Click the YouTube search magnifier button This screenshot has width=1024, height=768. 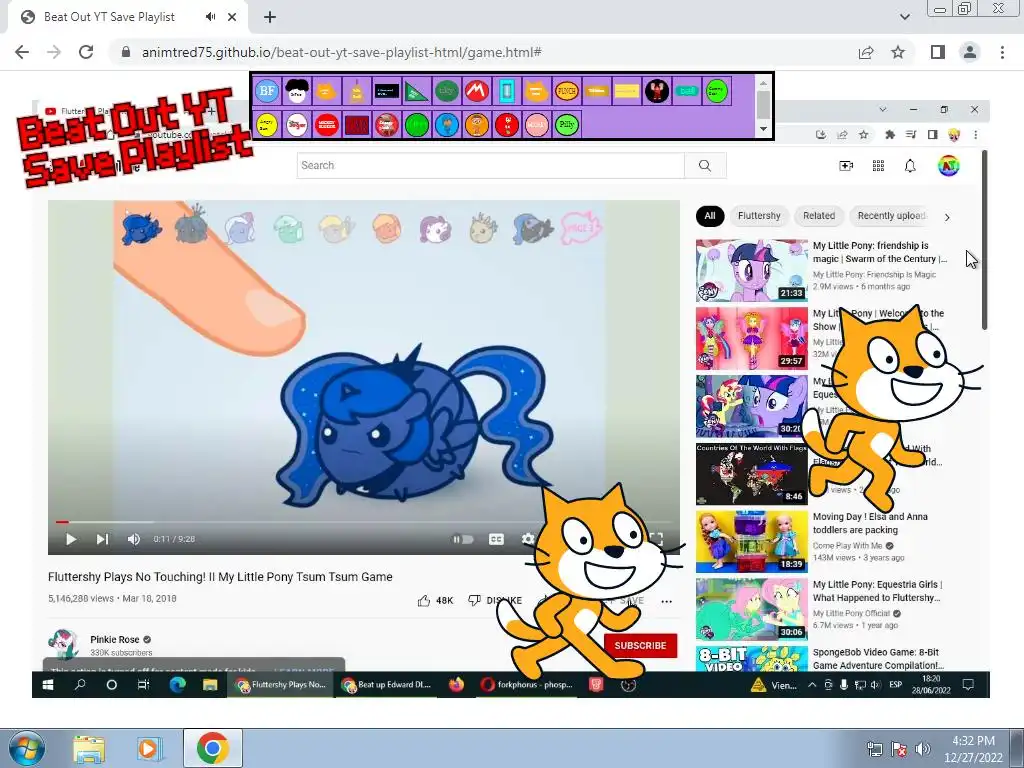click(x=705, y=165)
